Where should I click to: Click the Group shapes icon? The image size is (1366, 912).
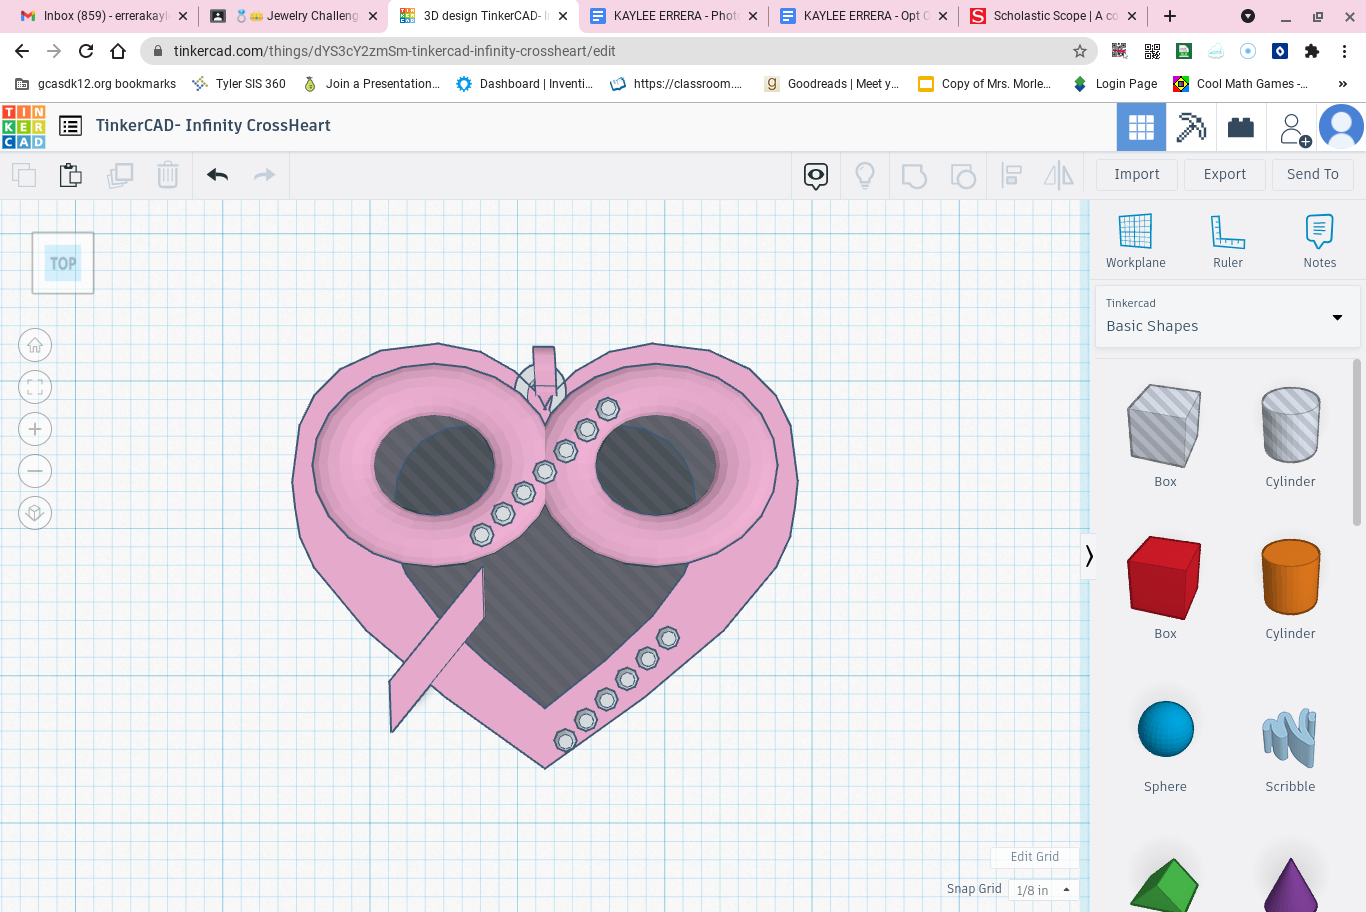(x=914, y=175)
